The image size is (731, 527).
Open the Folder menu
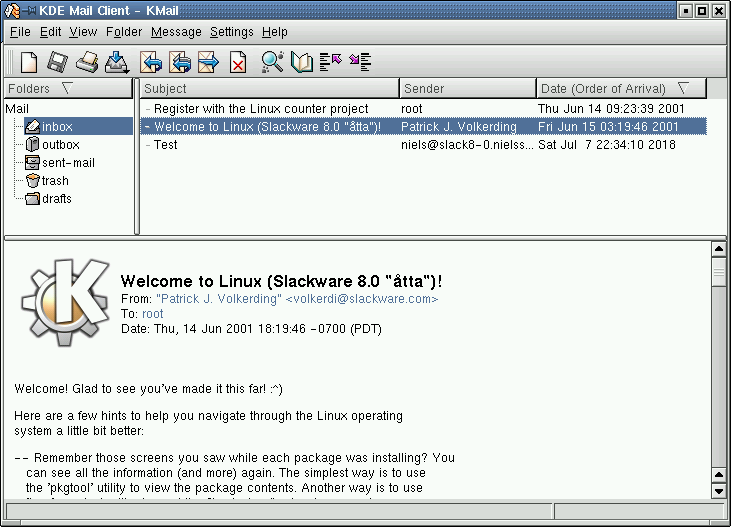point(124,32)
